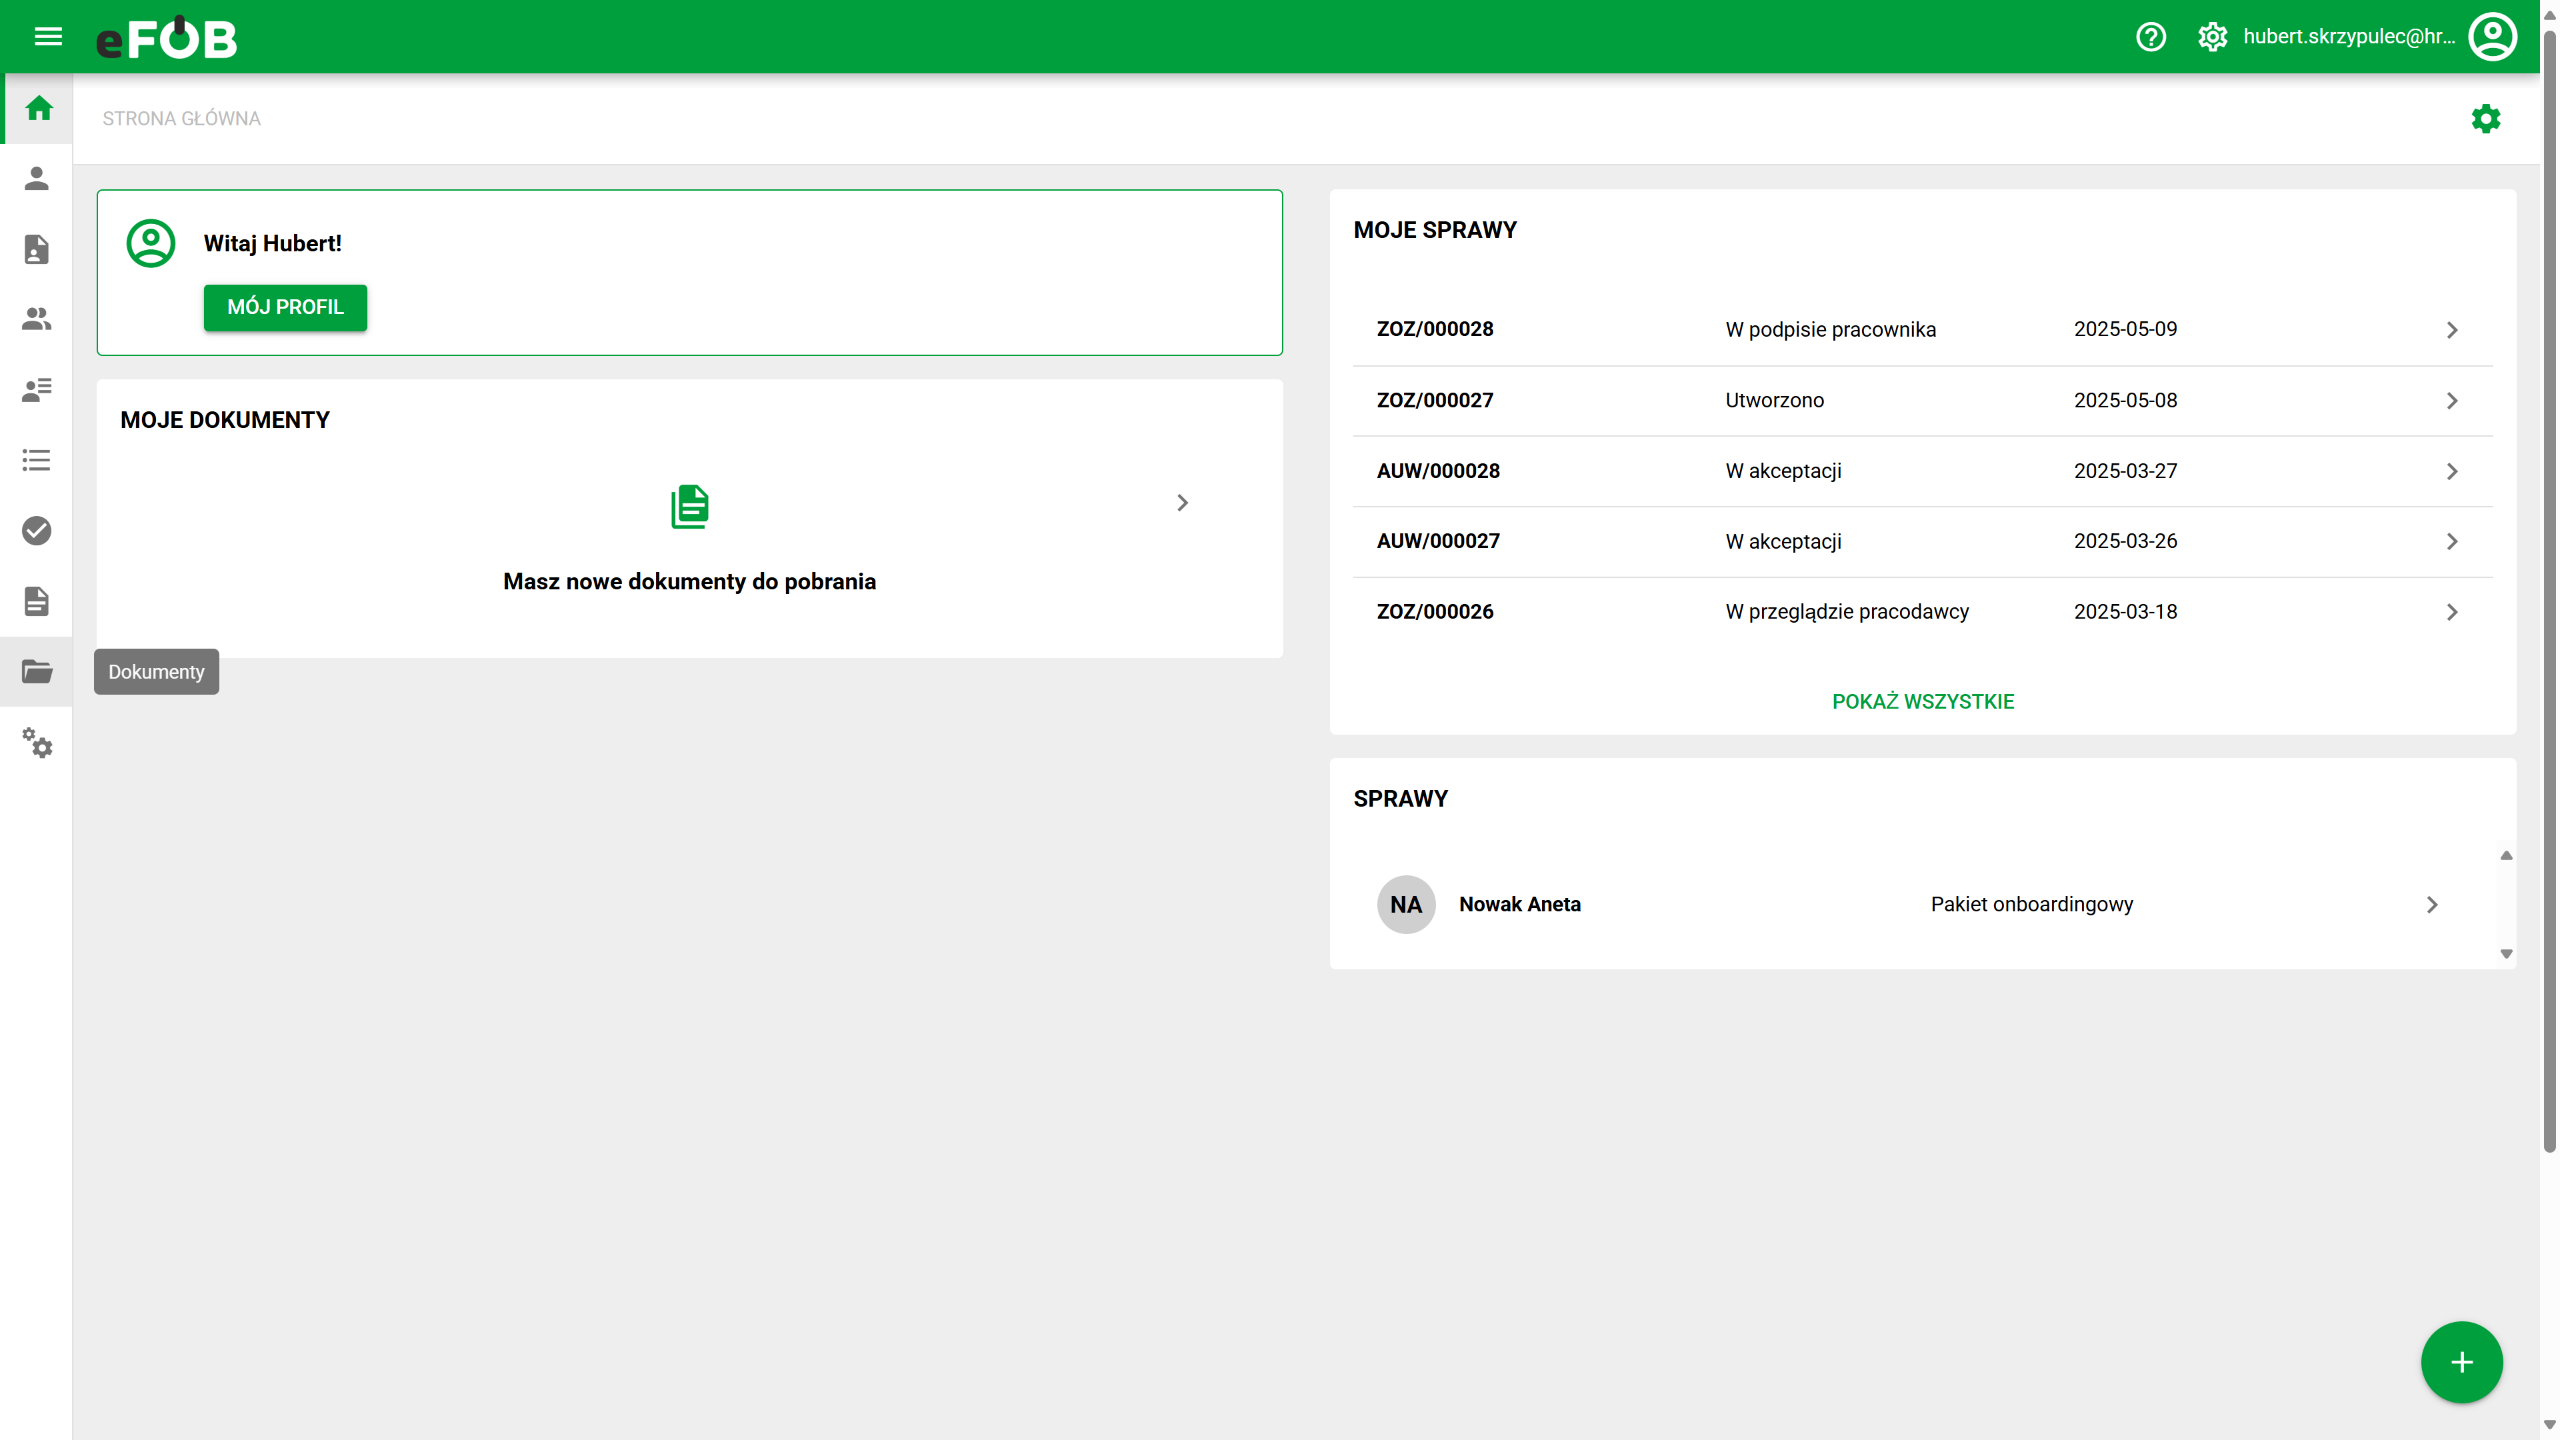The width and height of the screenshot is (2560, 1440).
Task: Open the Dokumenty folder sidebar icon
Action: click(37, 672)
